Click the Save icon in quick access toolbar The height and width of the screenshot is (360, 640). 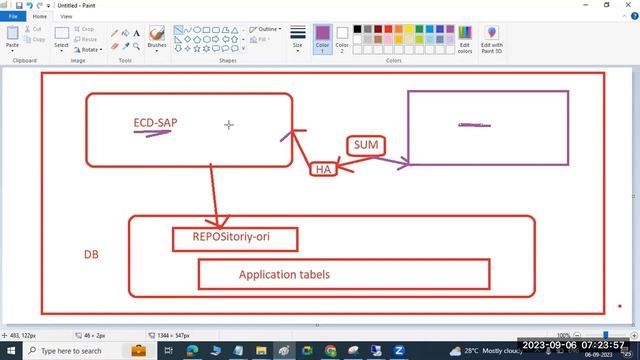point(19,5)
